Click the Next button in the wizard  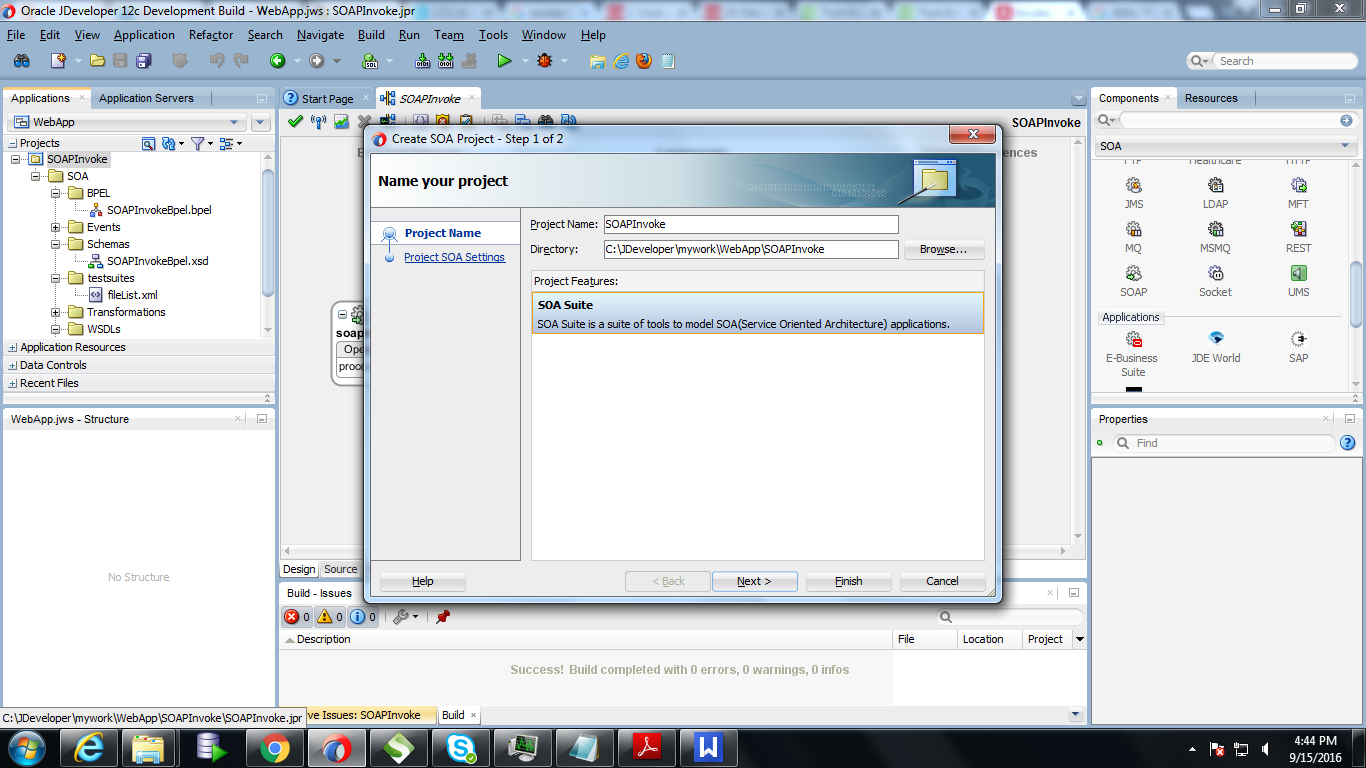[755, 581]
